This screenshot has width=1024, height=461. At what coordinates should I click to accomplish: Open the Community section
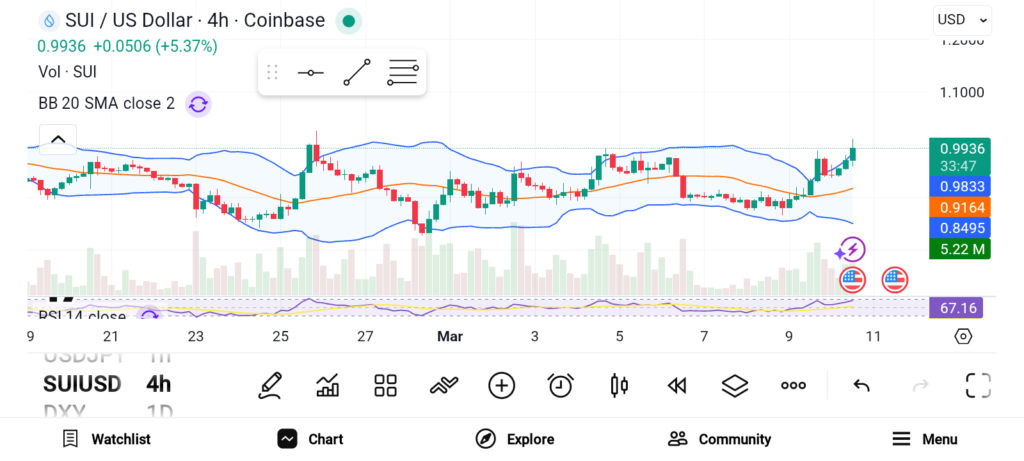pos(720,439)
